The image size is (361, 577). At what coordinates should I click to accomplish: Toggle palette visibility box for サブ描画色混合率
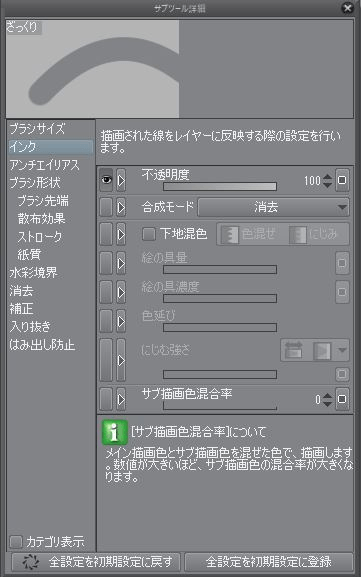[106, 399]
